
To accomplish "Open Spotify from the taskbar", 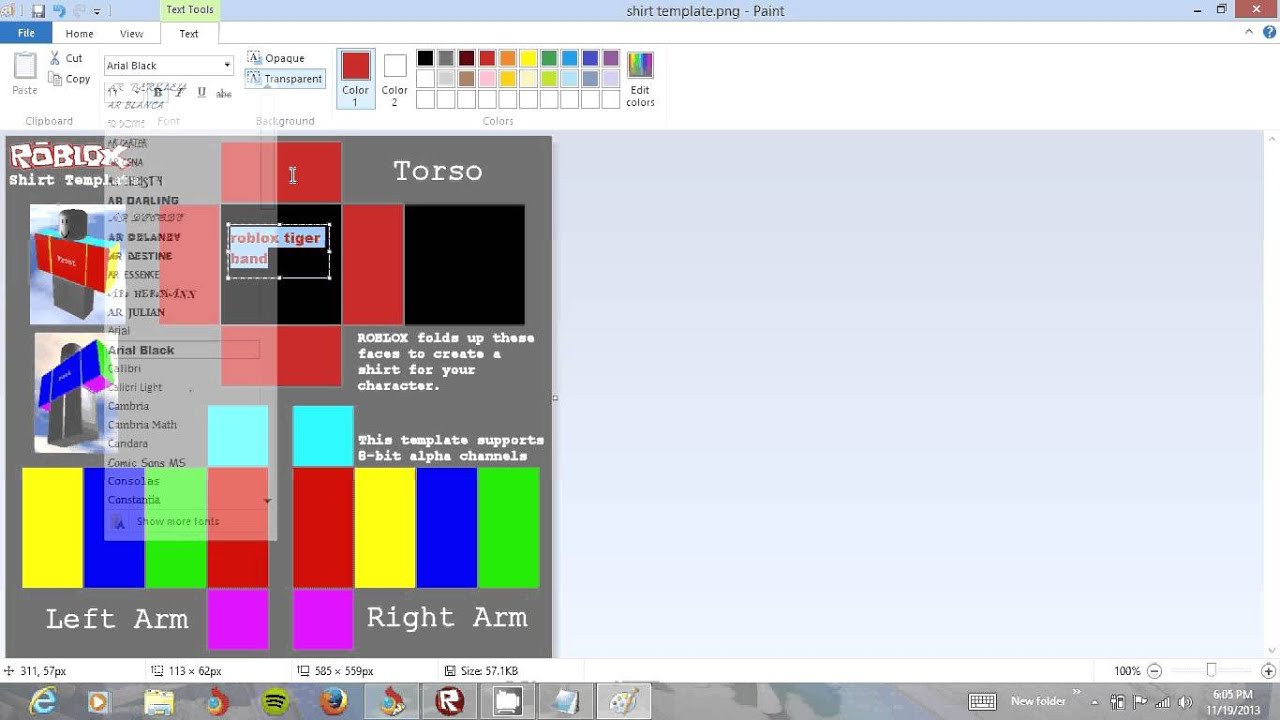I will coord(275,702).
